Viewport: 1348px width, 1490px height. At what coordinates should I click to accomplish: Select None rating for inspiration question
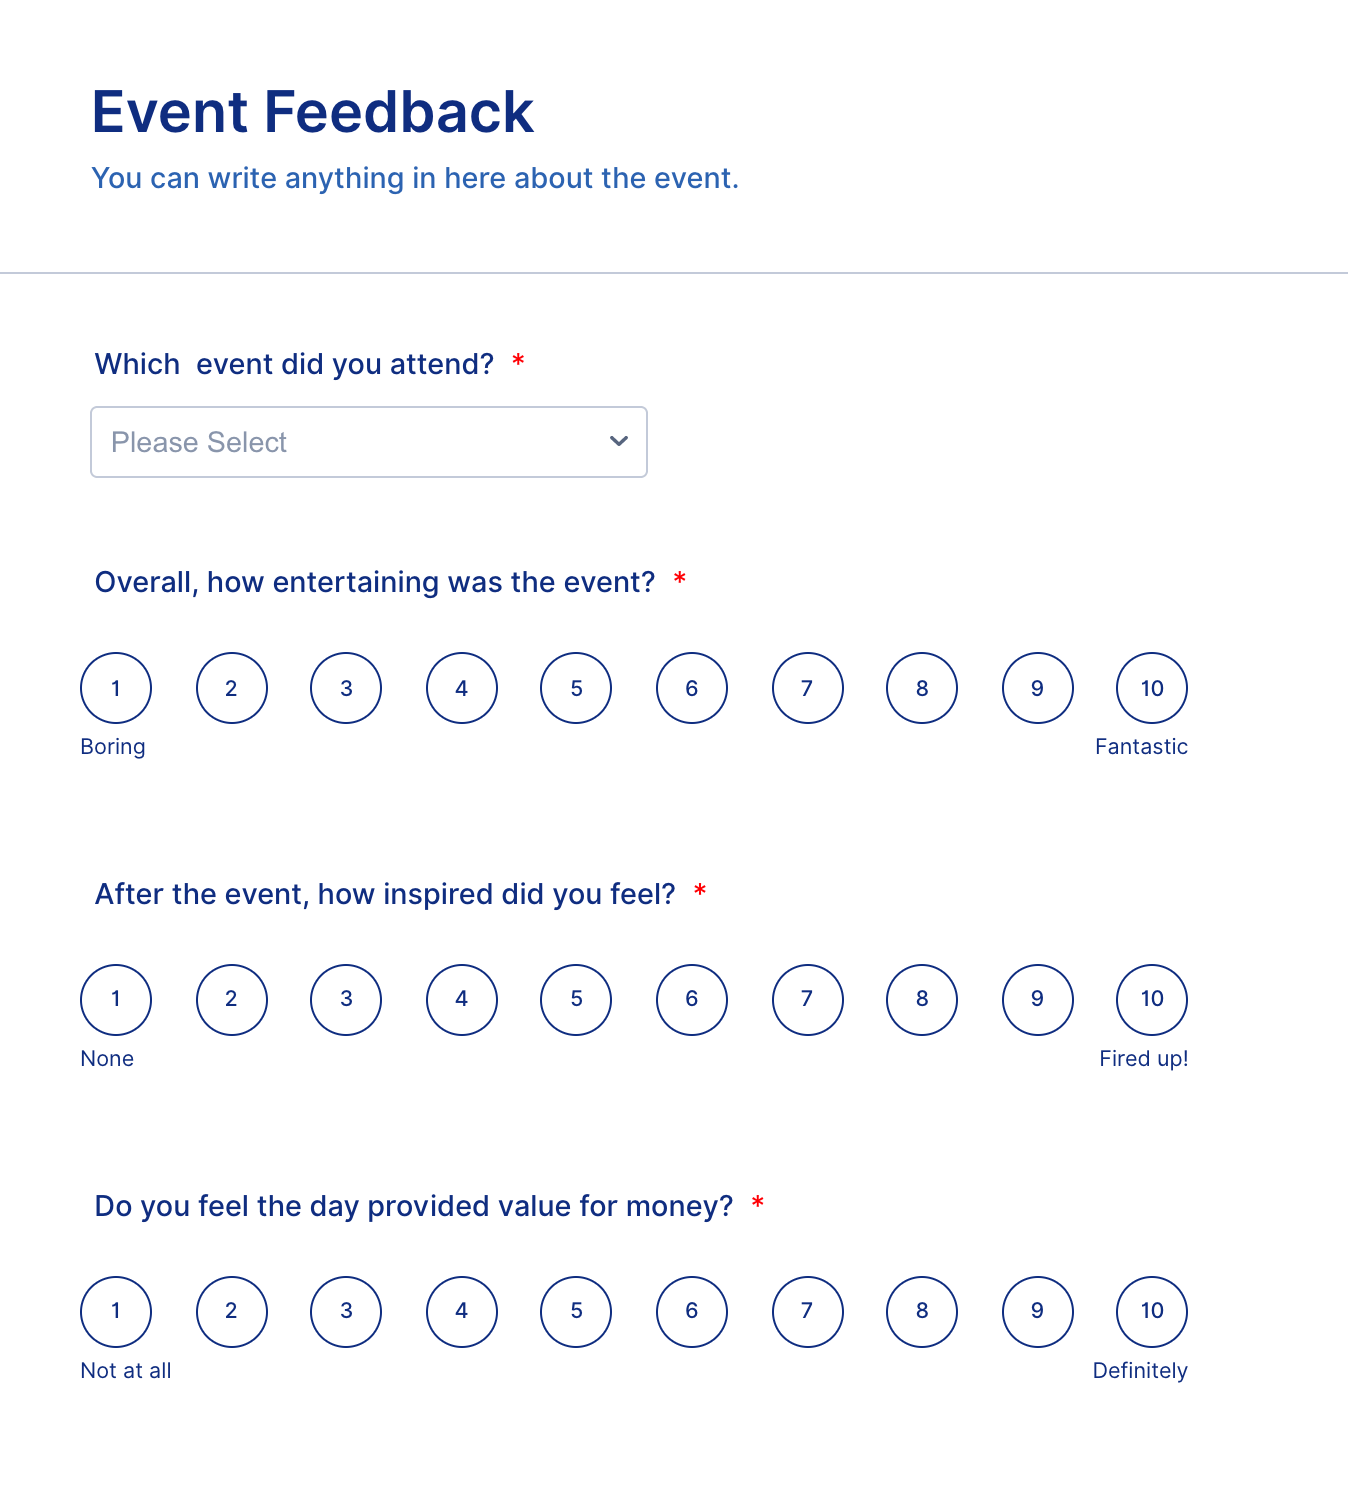115,999
